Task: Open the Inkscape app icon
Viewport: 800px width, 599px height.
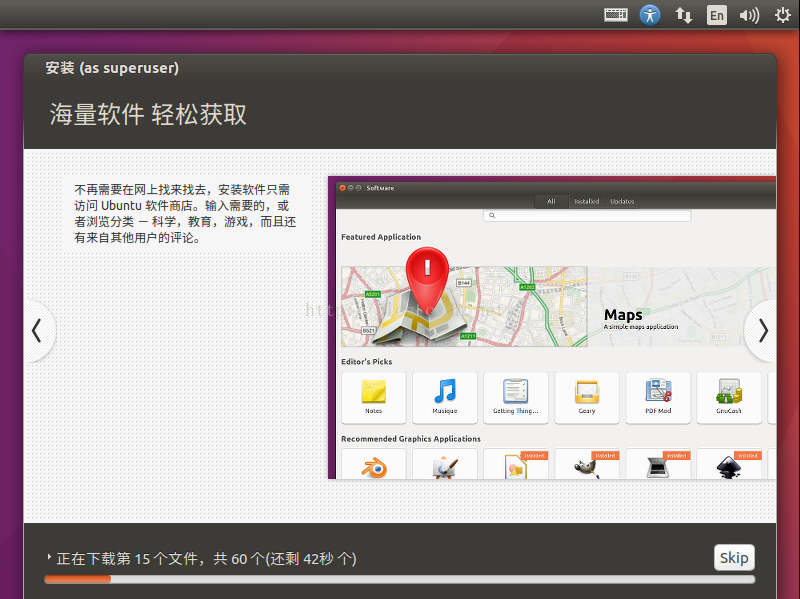Action: [x=729, y=467]
